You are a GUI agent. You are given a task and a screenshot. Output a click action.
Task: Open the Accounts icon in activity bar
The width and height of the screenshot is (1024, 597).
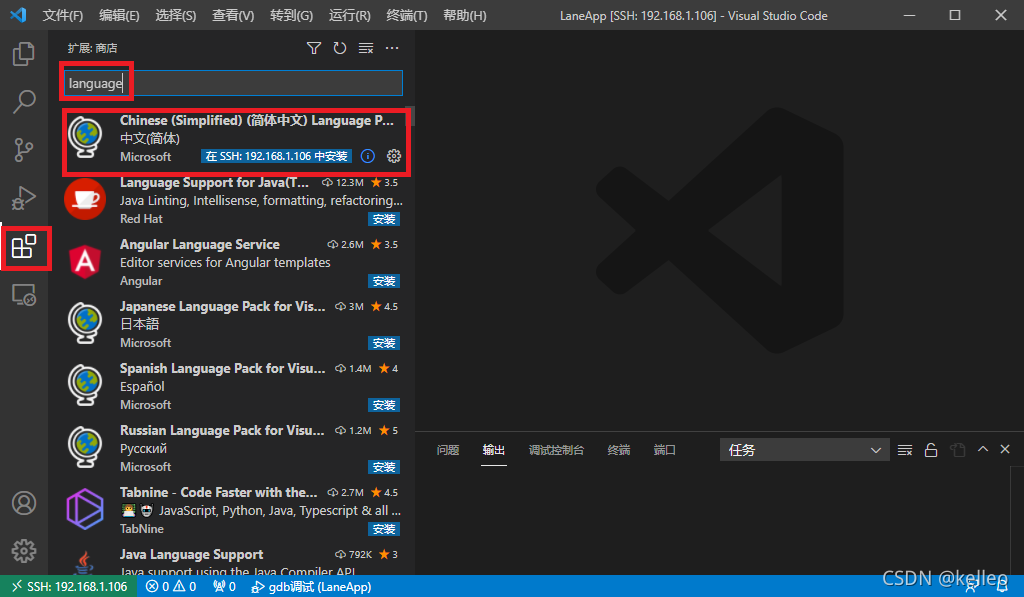click(24, 503)
